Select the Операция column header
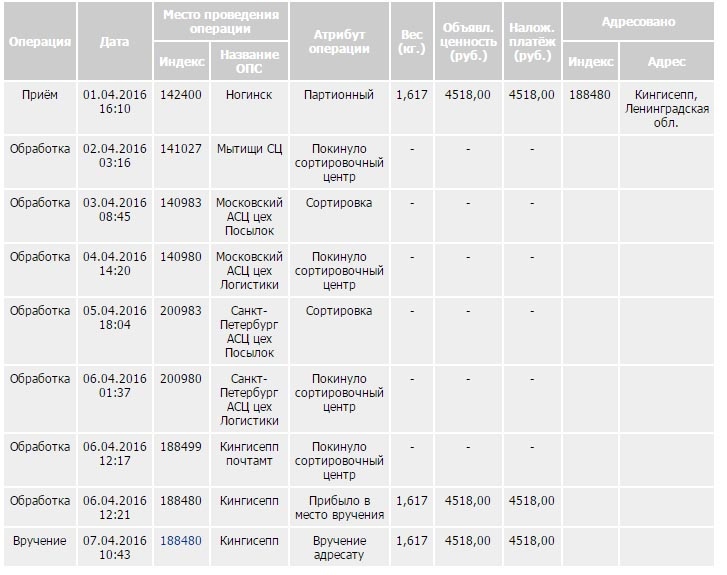The height and width of the screenshot is (575, 727). pos(40,41)
